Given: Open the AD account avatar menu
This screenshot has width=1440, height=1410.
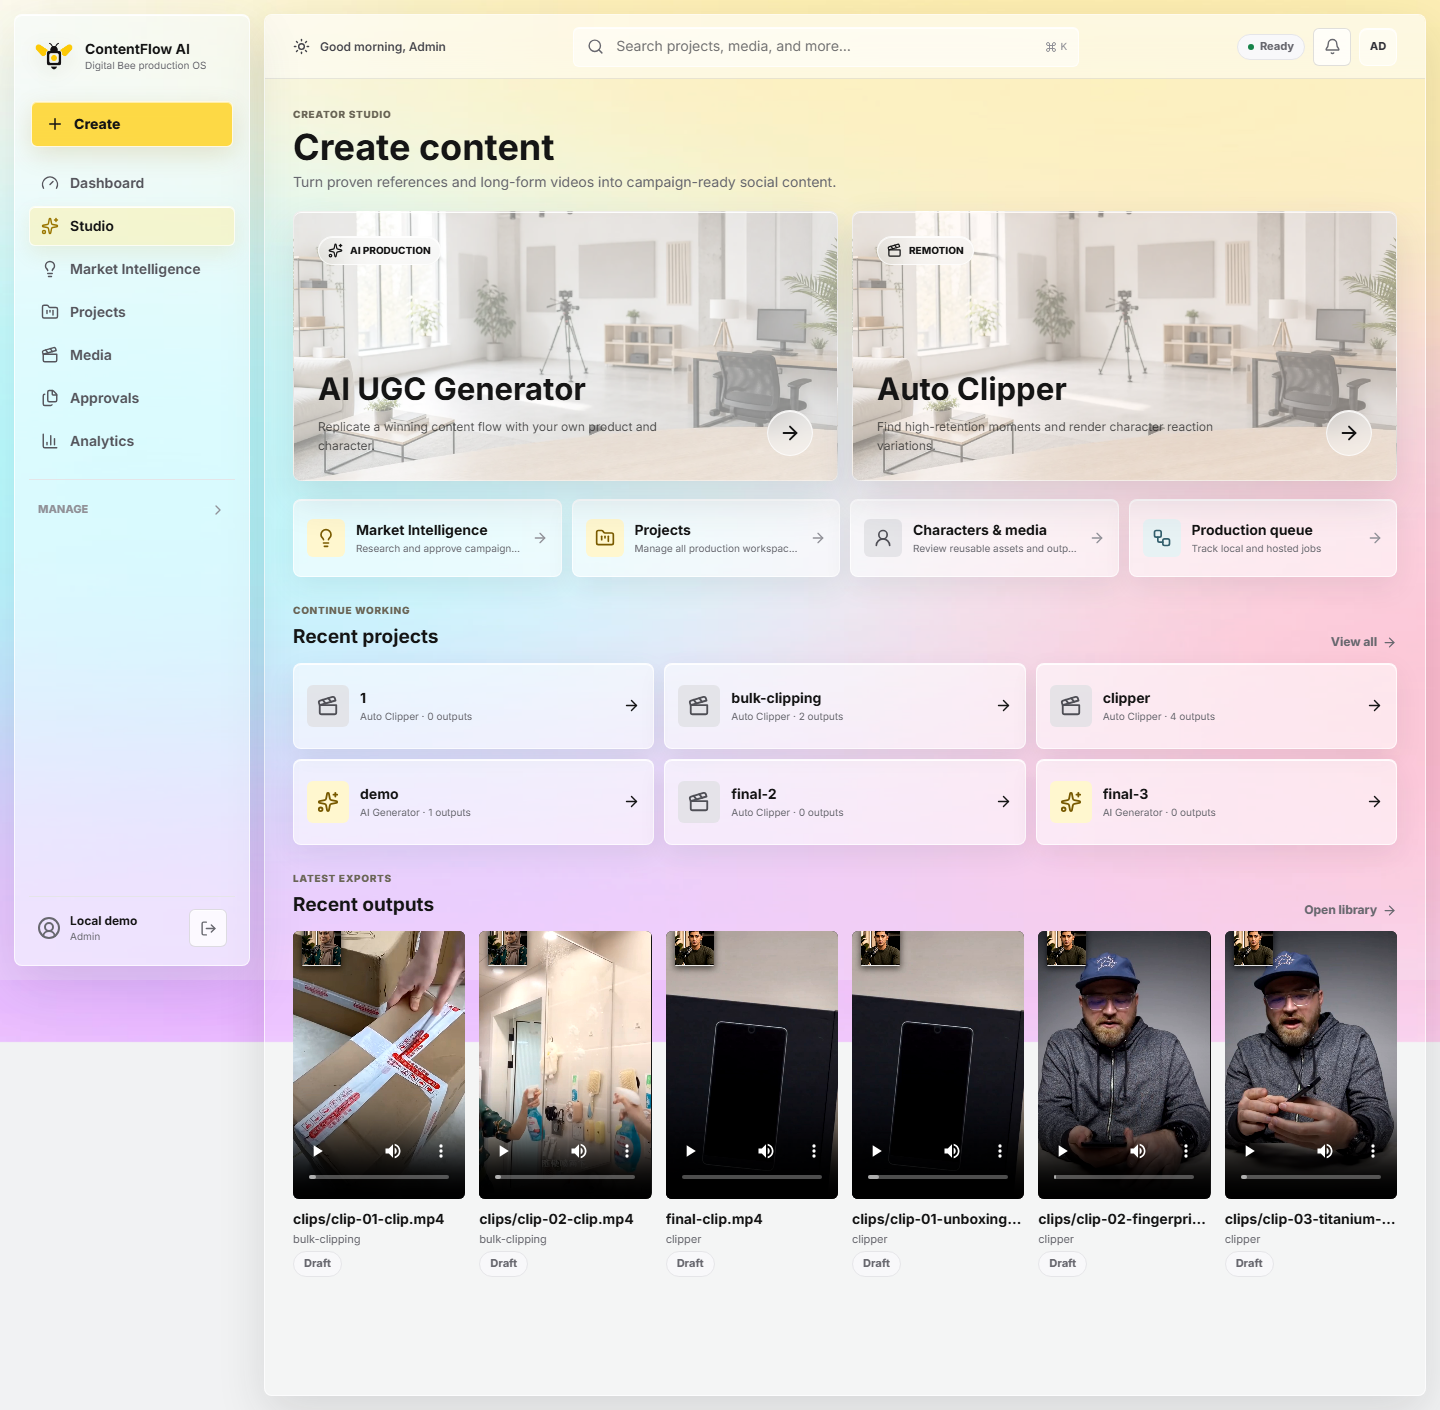Looking at the screenshot, I should pos(1378,47).
